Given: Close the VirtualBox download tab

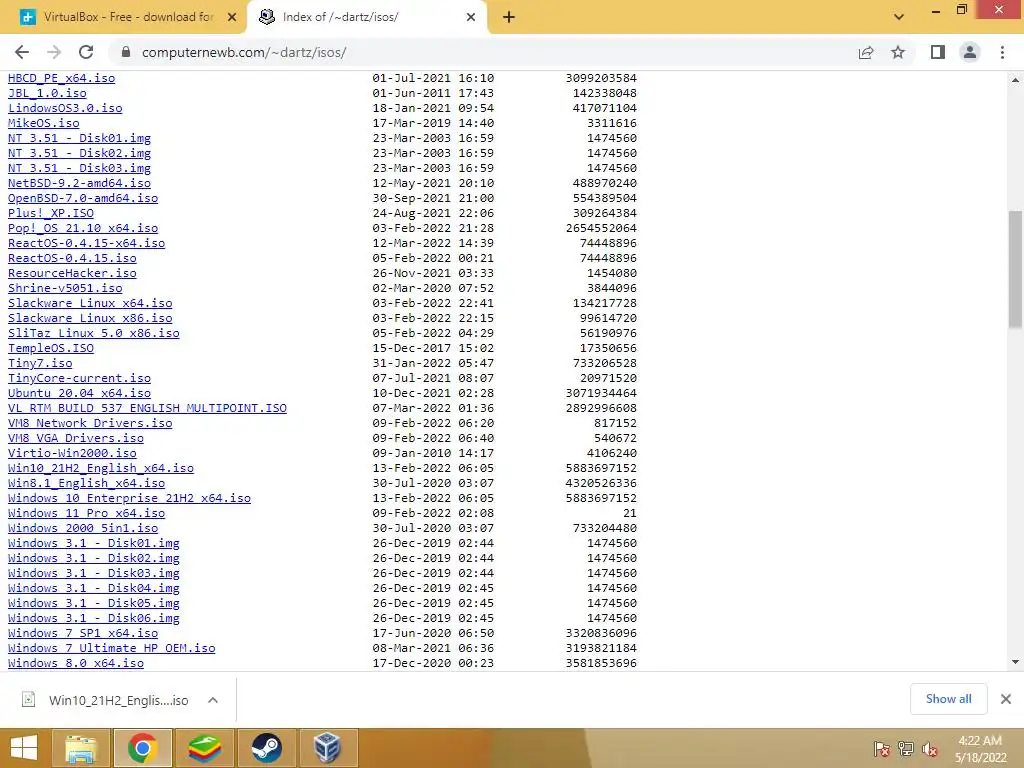Looking at the screenshot, I should click(232, 18).
